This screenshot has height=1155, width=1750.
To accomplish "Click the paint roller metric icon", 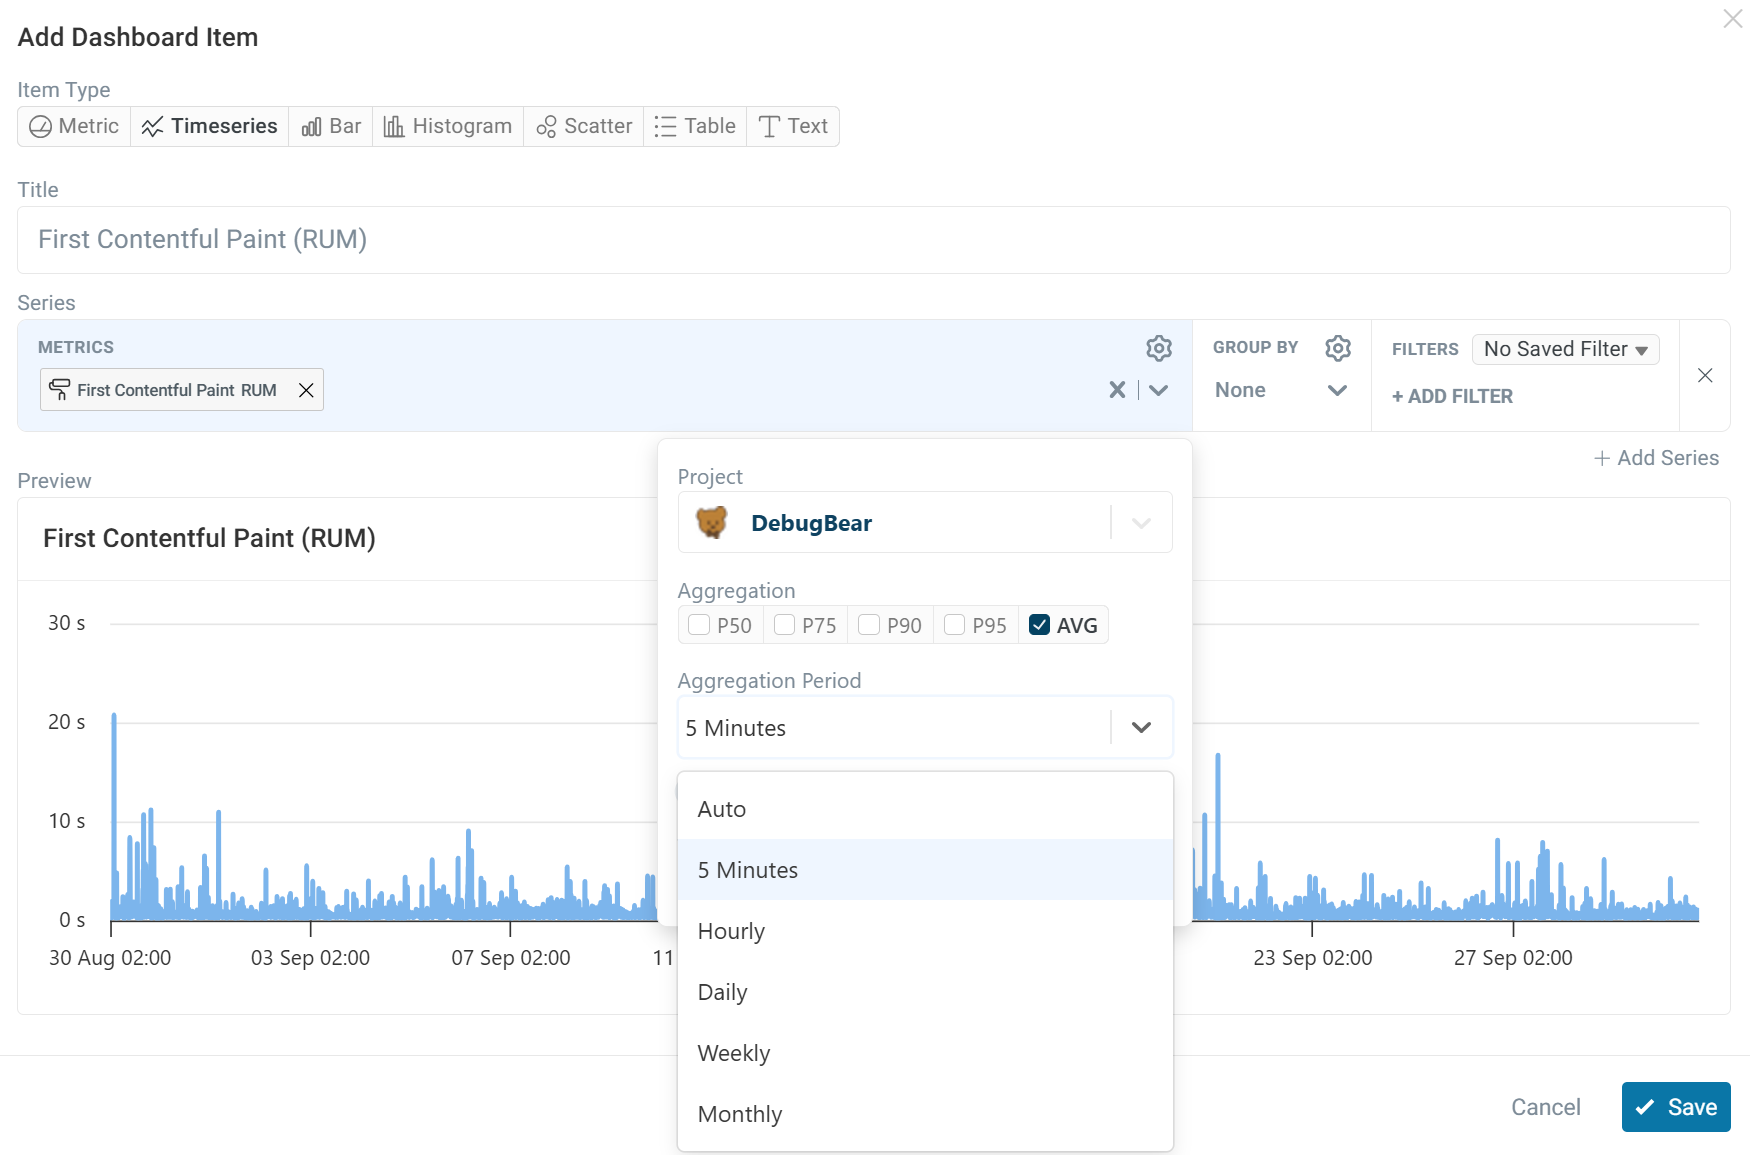I will click(60, 390).
